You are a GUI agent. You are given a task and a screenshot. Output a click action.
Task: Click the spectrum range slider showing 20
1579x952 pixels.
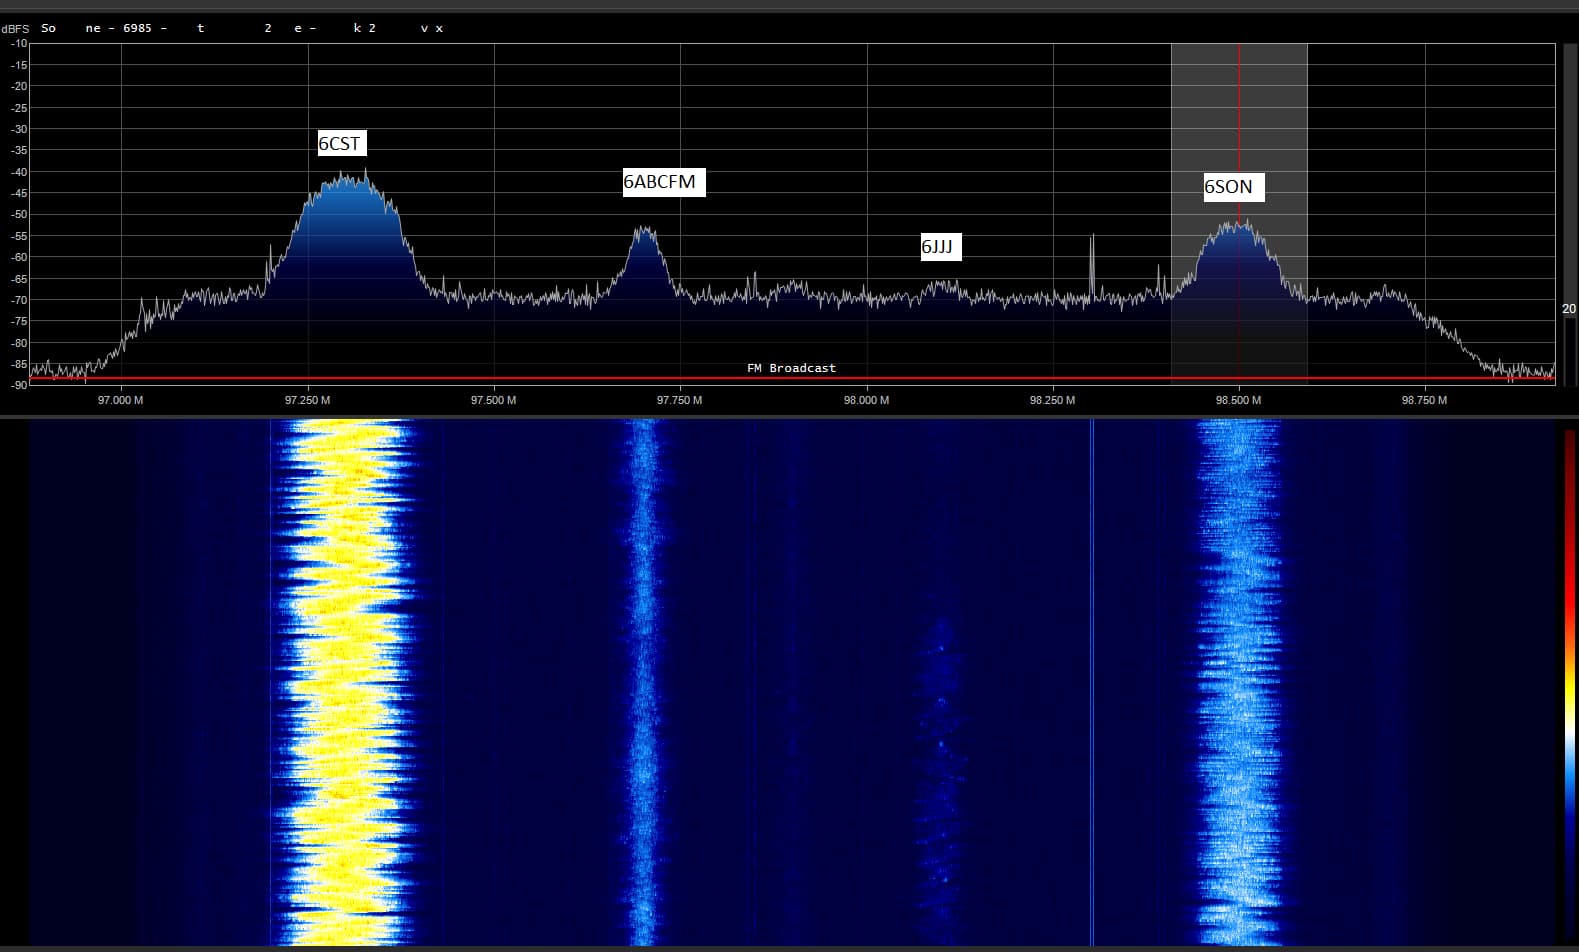tap(1568, 309)
